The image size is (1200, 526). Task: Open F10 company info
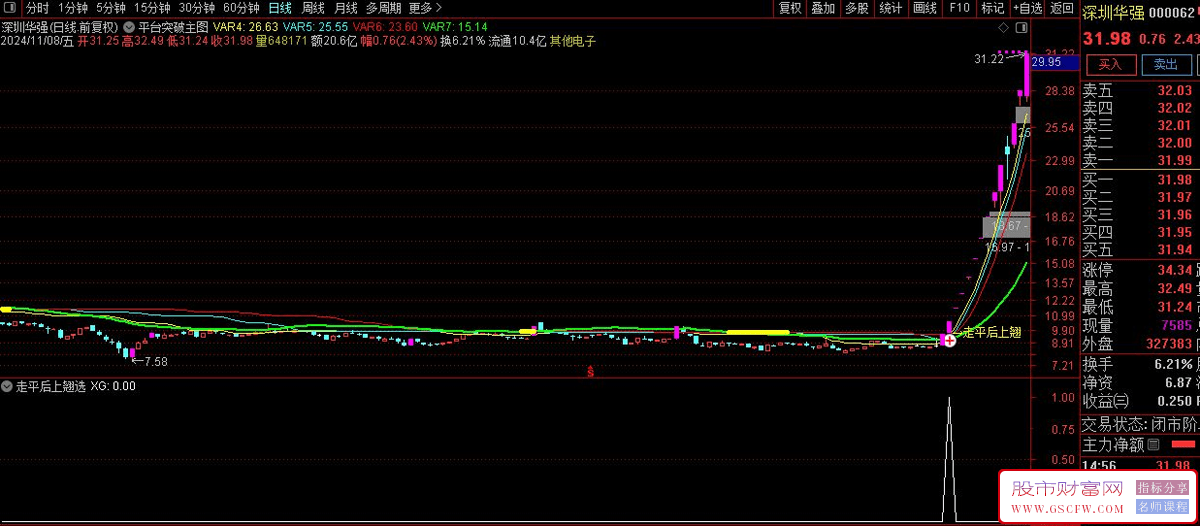point(959,8)
